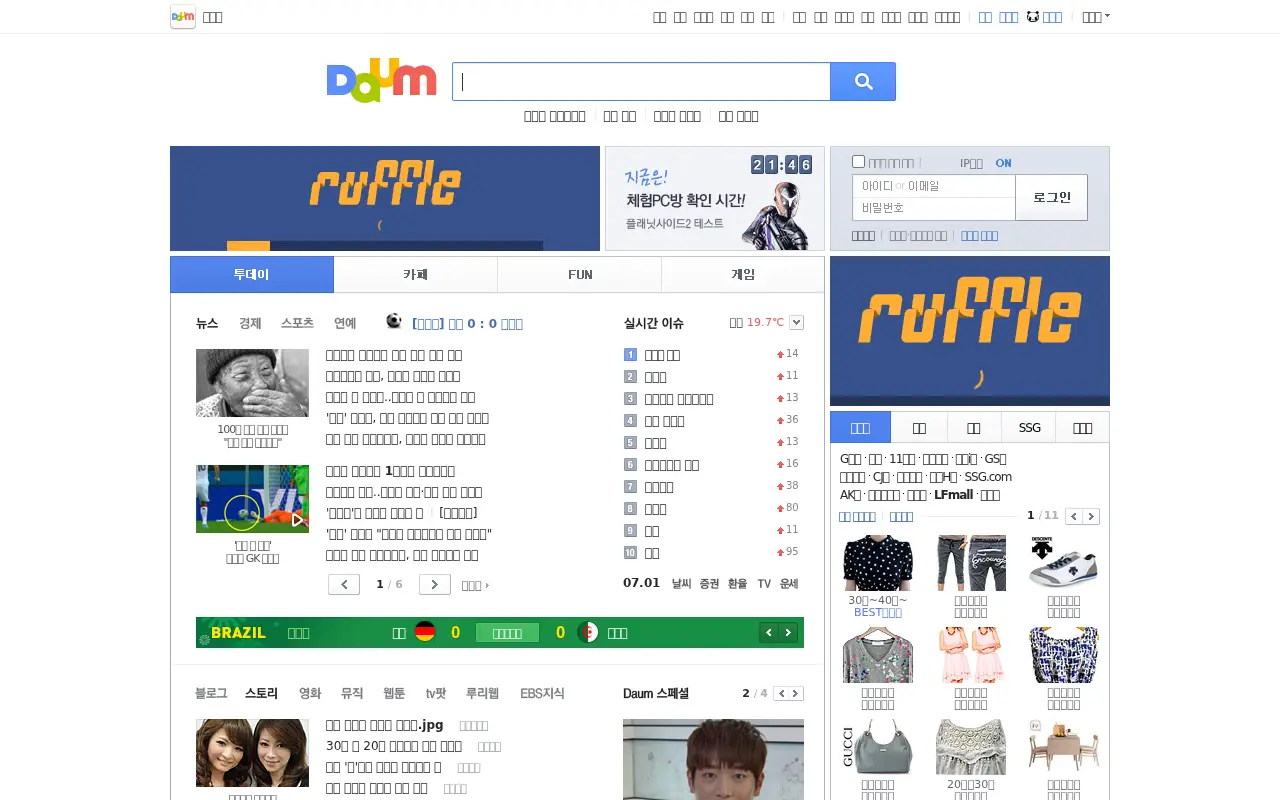Open the LFmall shopping link
The image size is (1280, 800).
click(954, 495)
